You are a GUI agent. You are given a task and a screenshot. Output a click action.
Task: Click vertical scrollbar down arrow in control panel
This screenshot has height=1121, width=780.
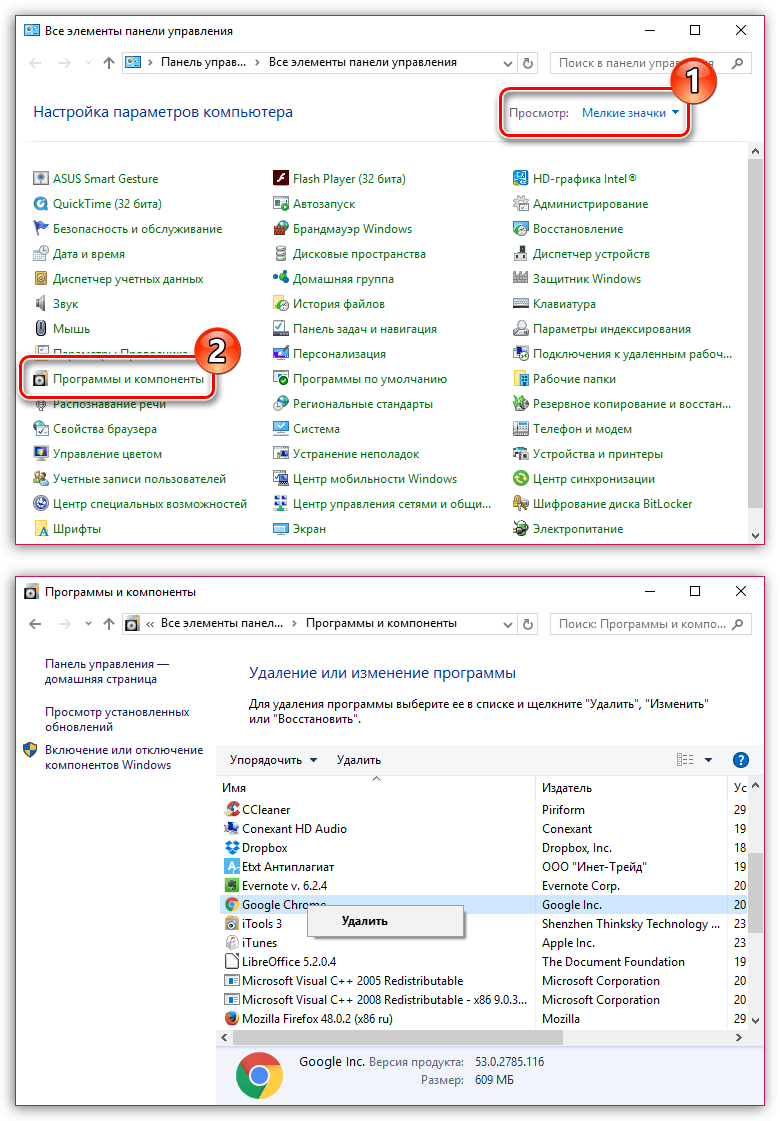(755, 535)
